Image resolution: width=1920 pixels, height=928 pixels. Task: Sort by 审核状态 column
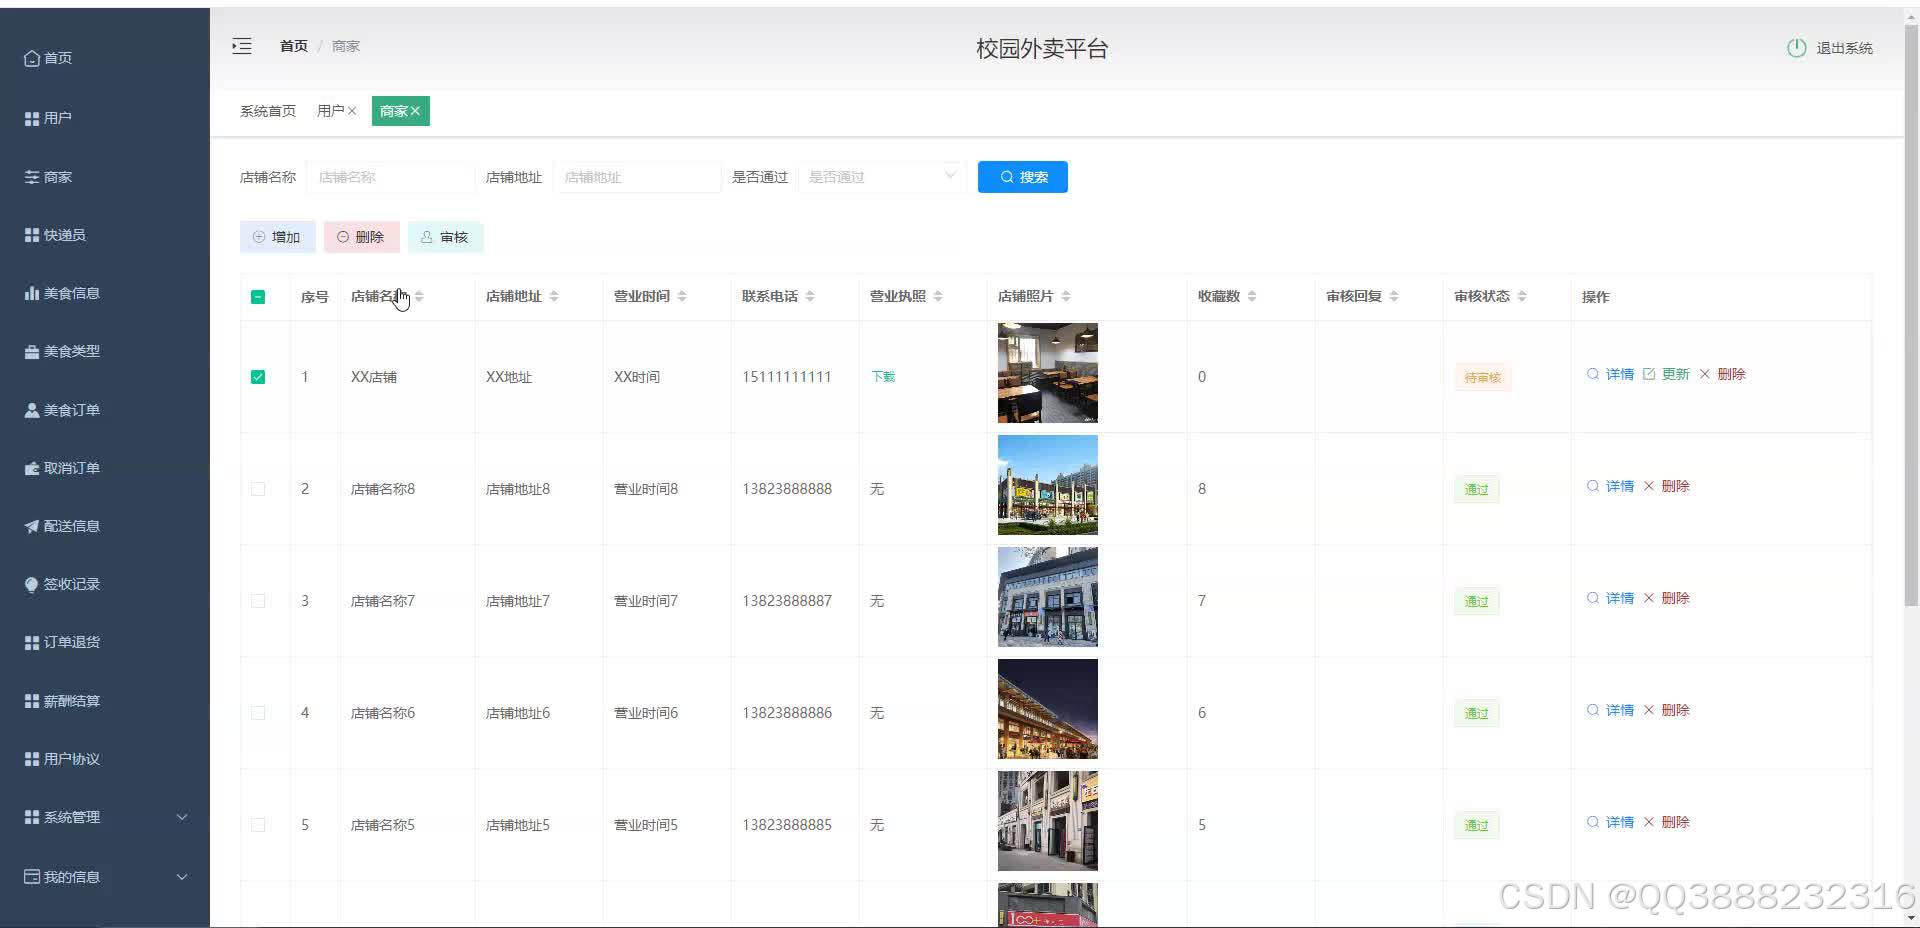pyautogui.click(x=1522, y=296)
